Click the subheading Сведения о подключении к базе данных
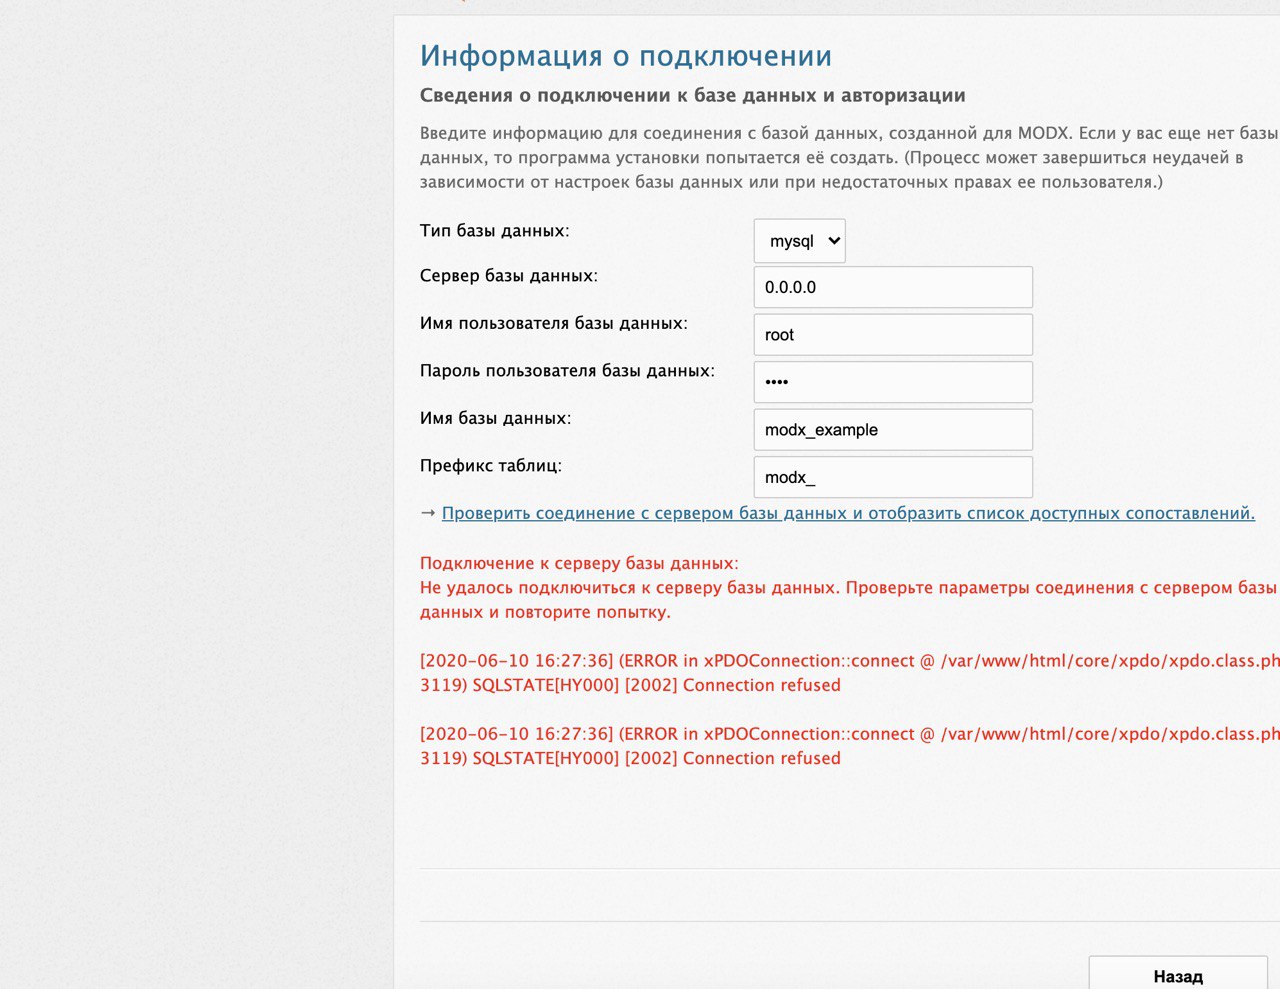The image size is (1280, 989). click(x=692, y=96)
